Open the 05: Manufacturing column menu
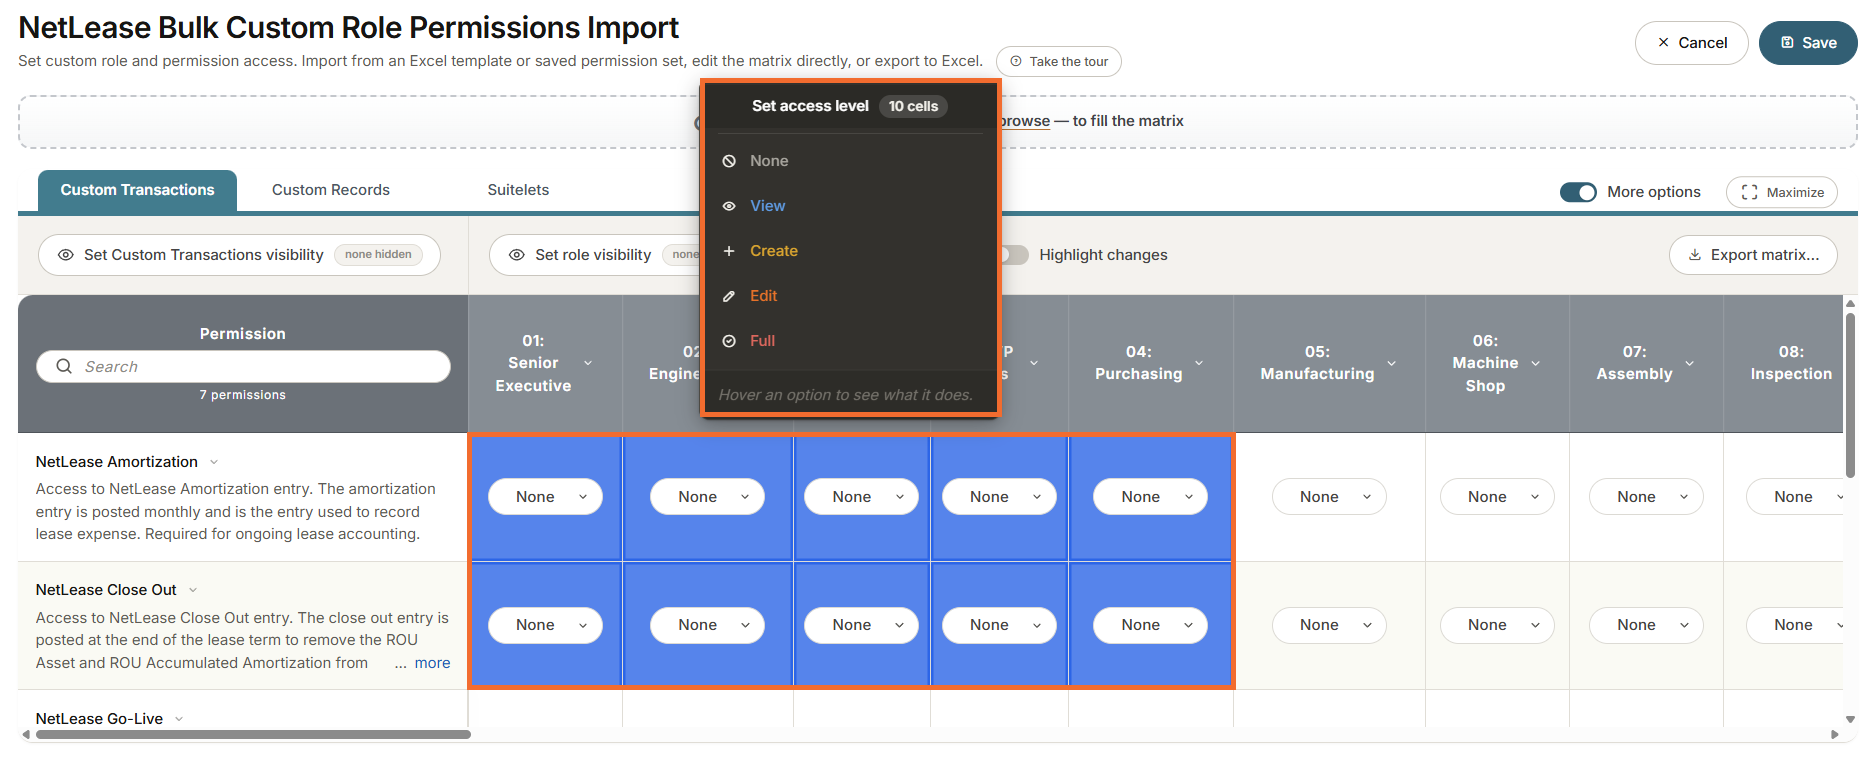Screen dimensions: 1875x761 [1391, 363]
